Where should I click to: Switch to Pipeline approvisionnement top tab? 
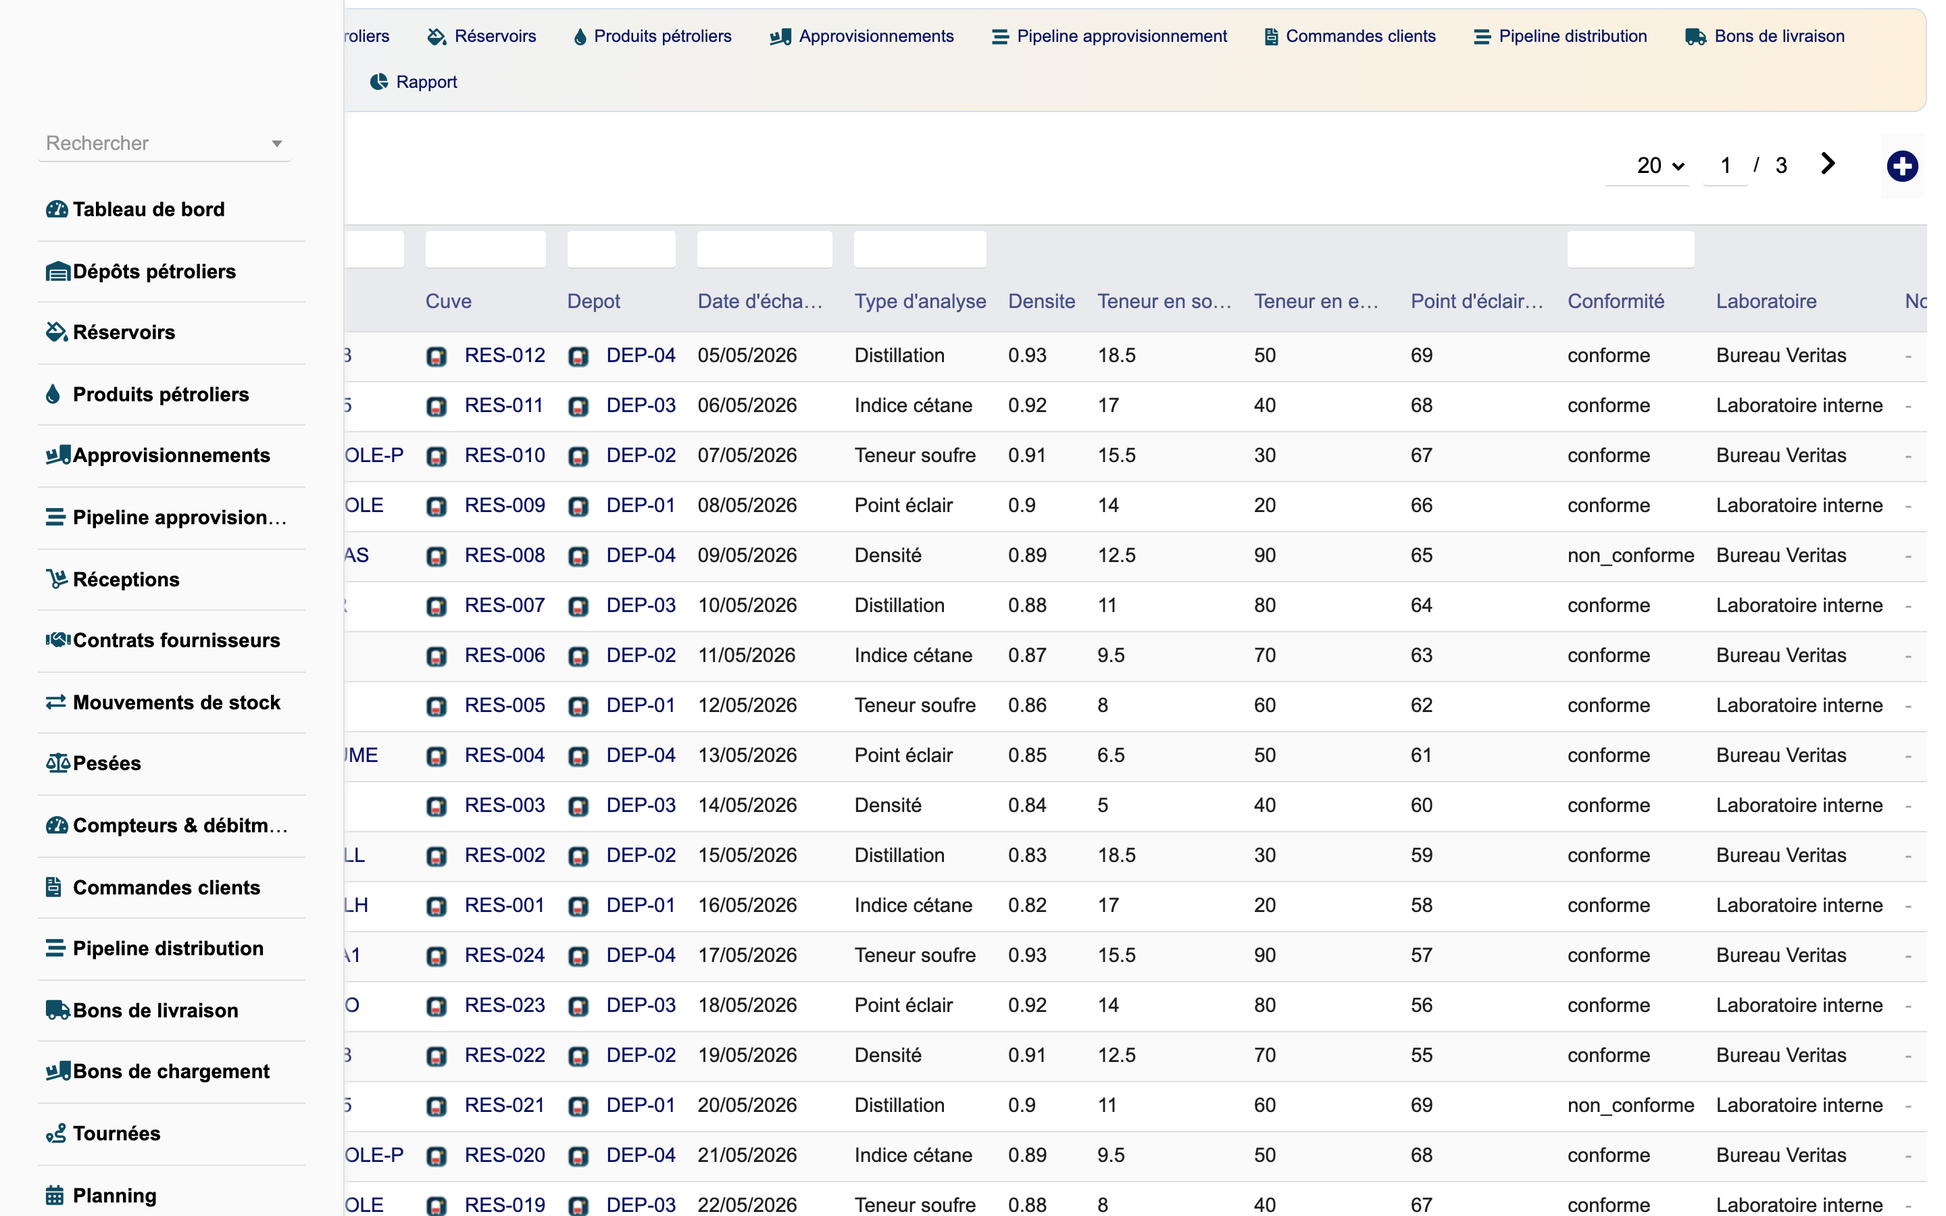pos(1110,36)
